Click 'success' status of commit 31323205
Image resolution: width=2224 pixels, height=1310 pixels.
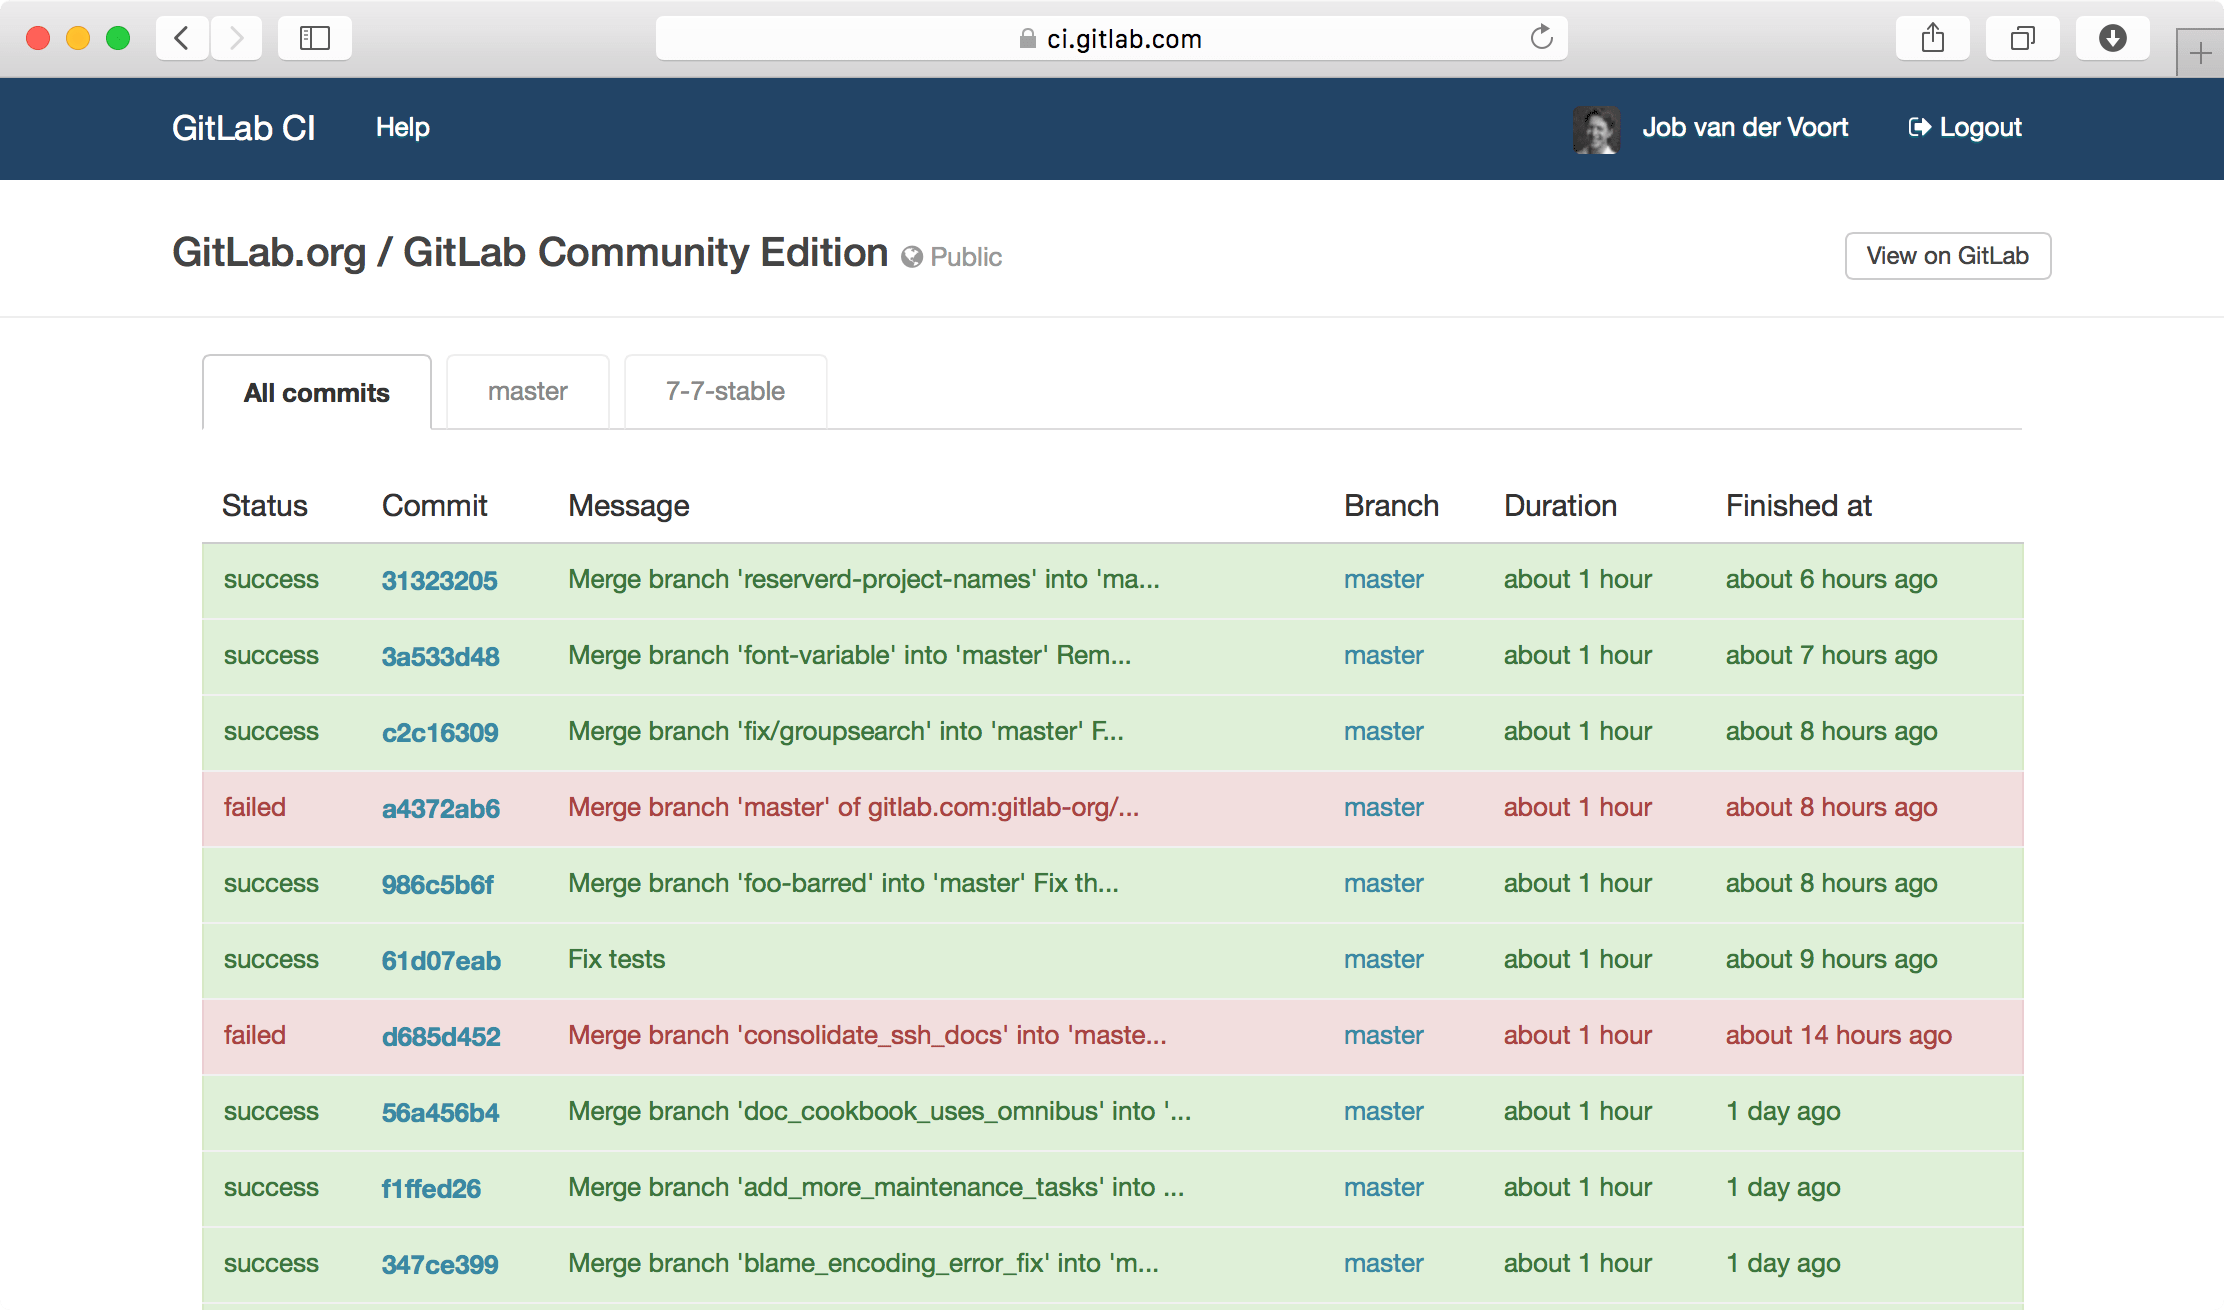(x=271, y=580)
